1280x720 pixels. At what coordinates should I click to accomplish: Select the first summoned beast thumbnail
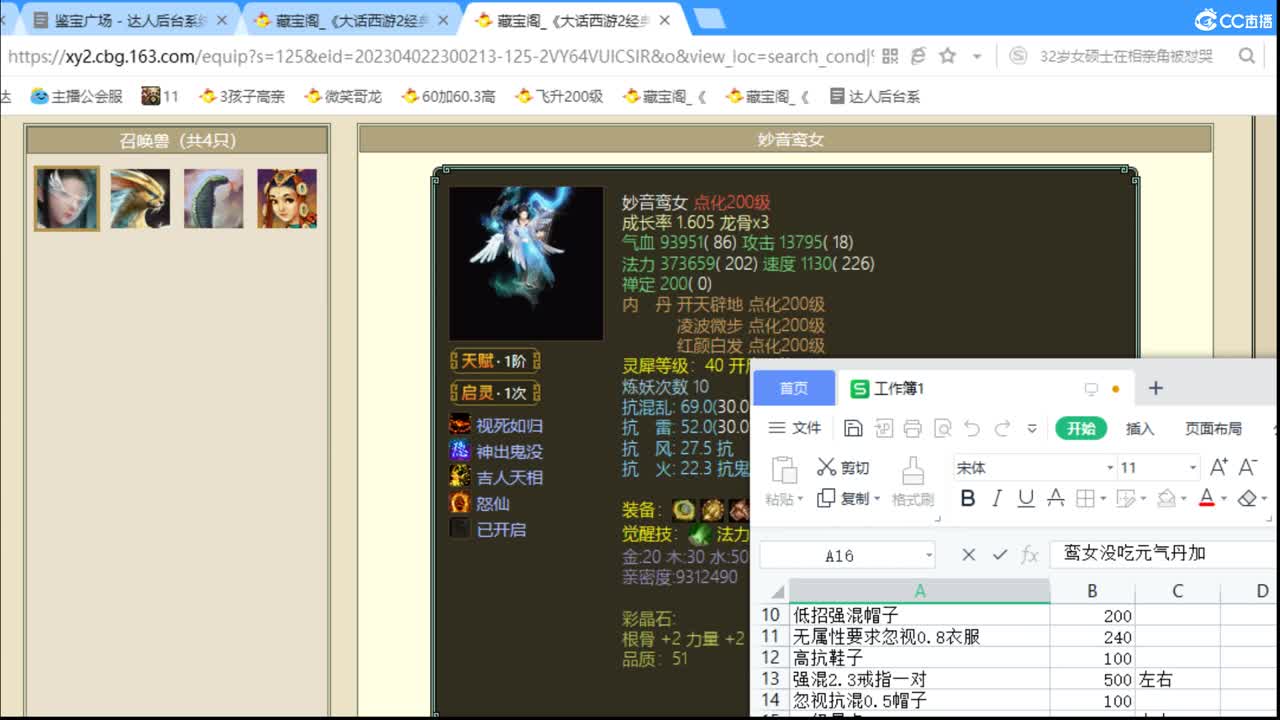click(67, 198)
